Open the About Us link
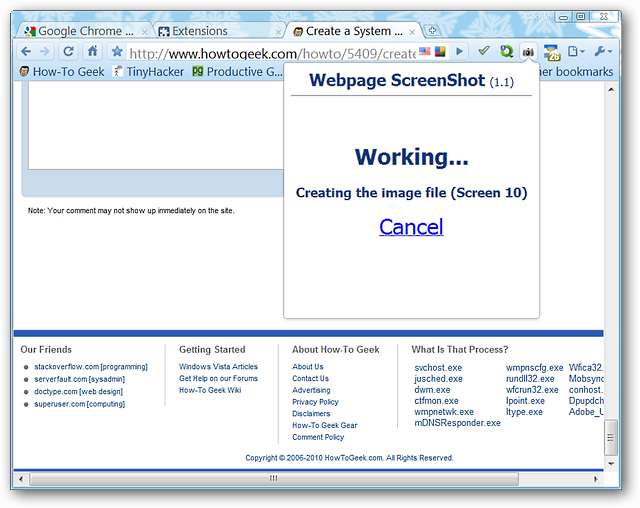This screenshot has height=508, width=640. pyautogui.click(x=308, y=366)
